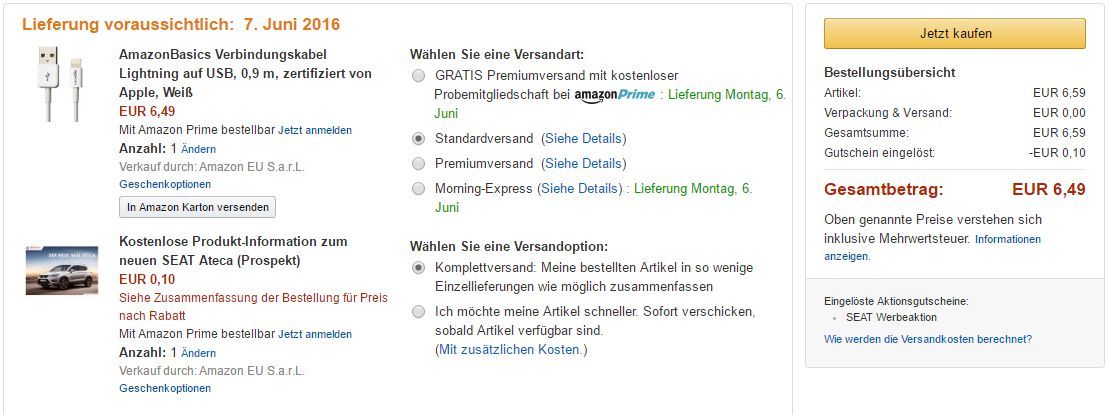Click In Amazon Karton versenden button
This screenshot has width=1109, height=415.
coord(197,207)
